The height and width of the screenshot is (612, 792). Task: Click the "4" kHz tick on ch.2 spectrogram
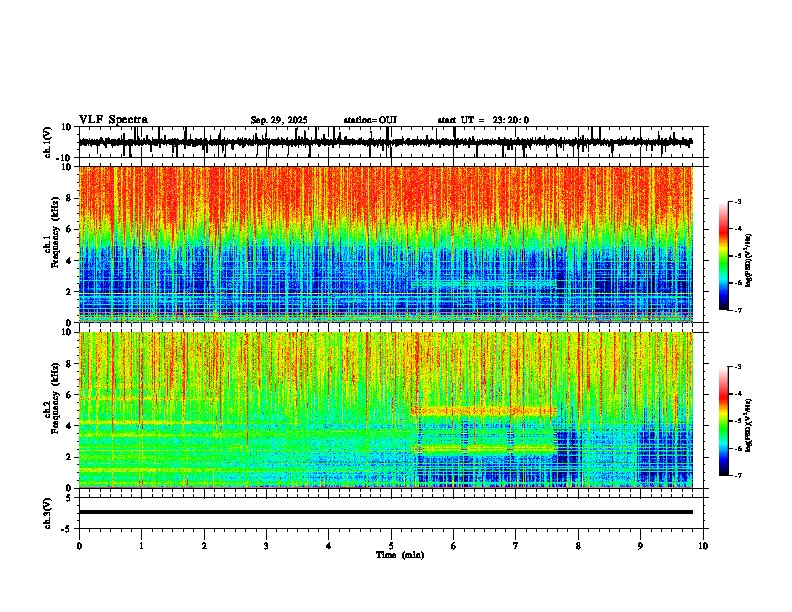70,426
